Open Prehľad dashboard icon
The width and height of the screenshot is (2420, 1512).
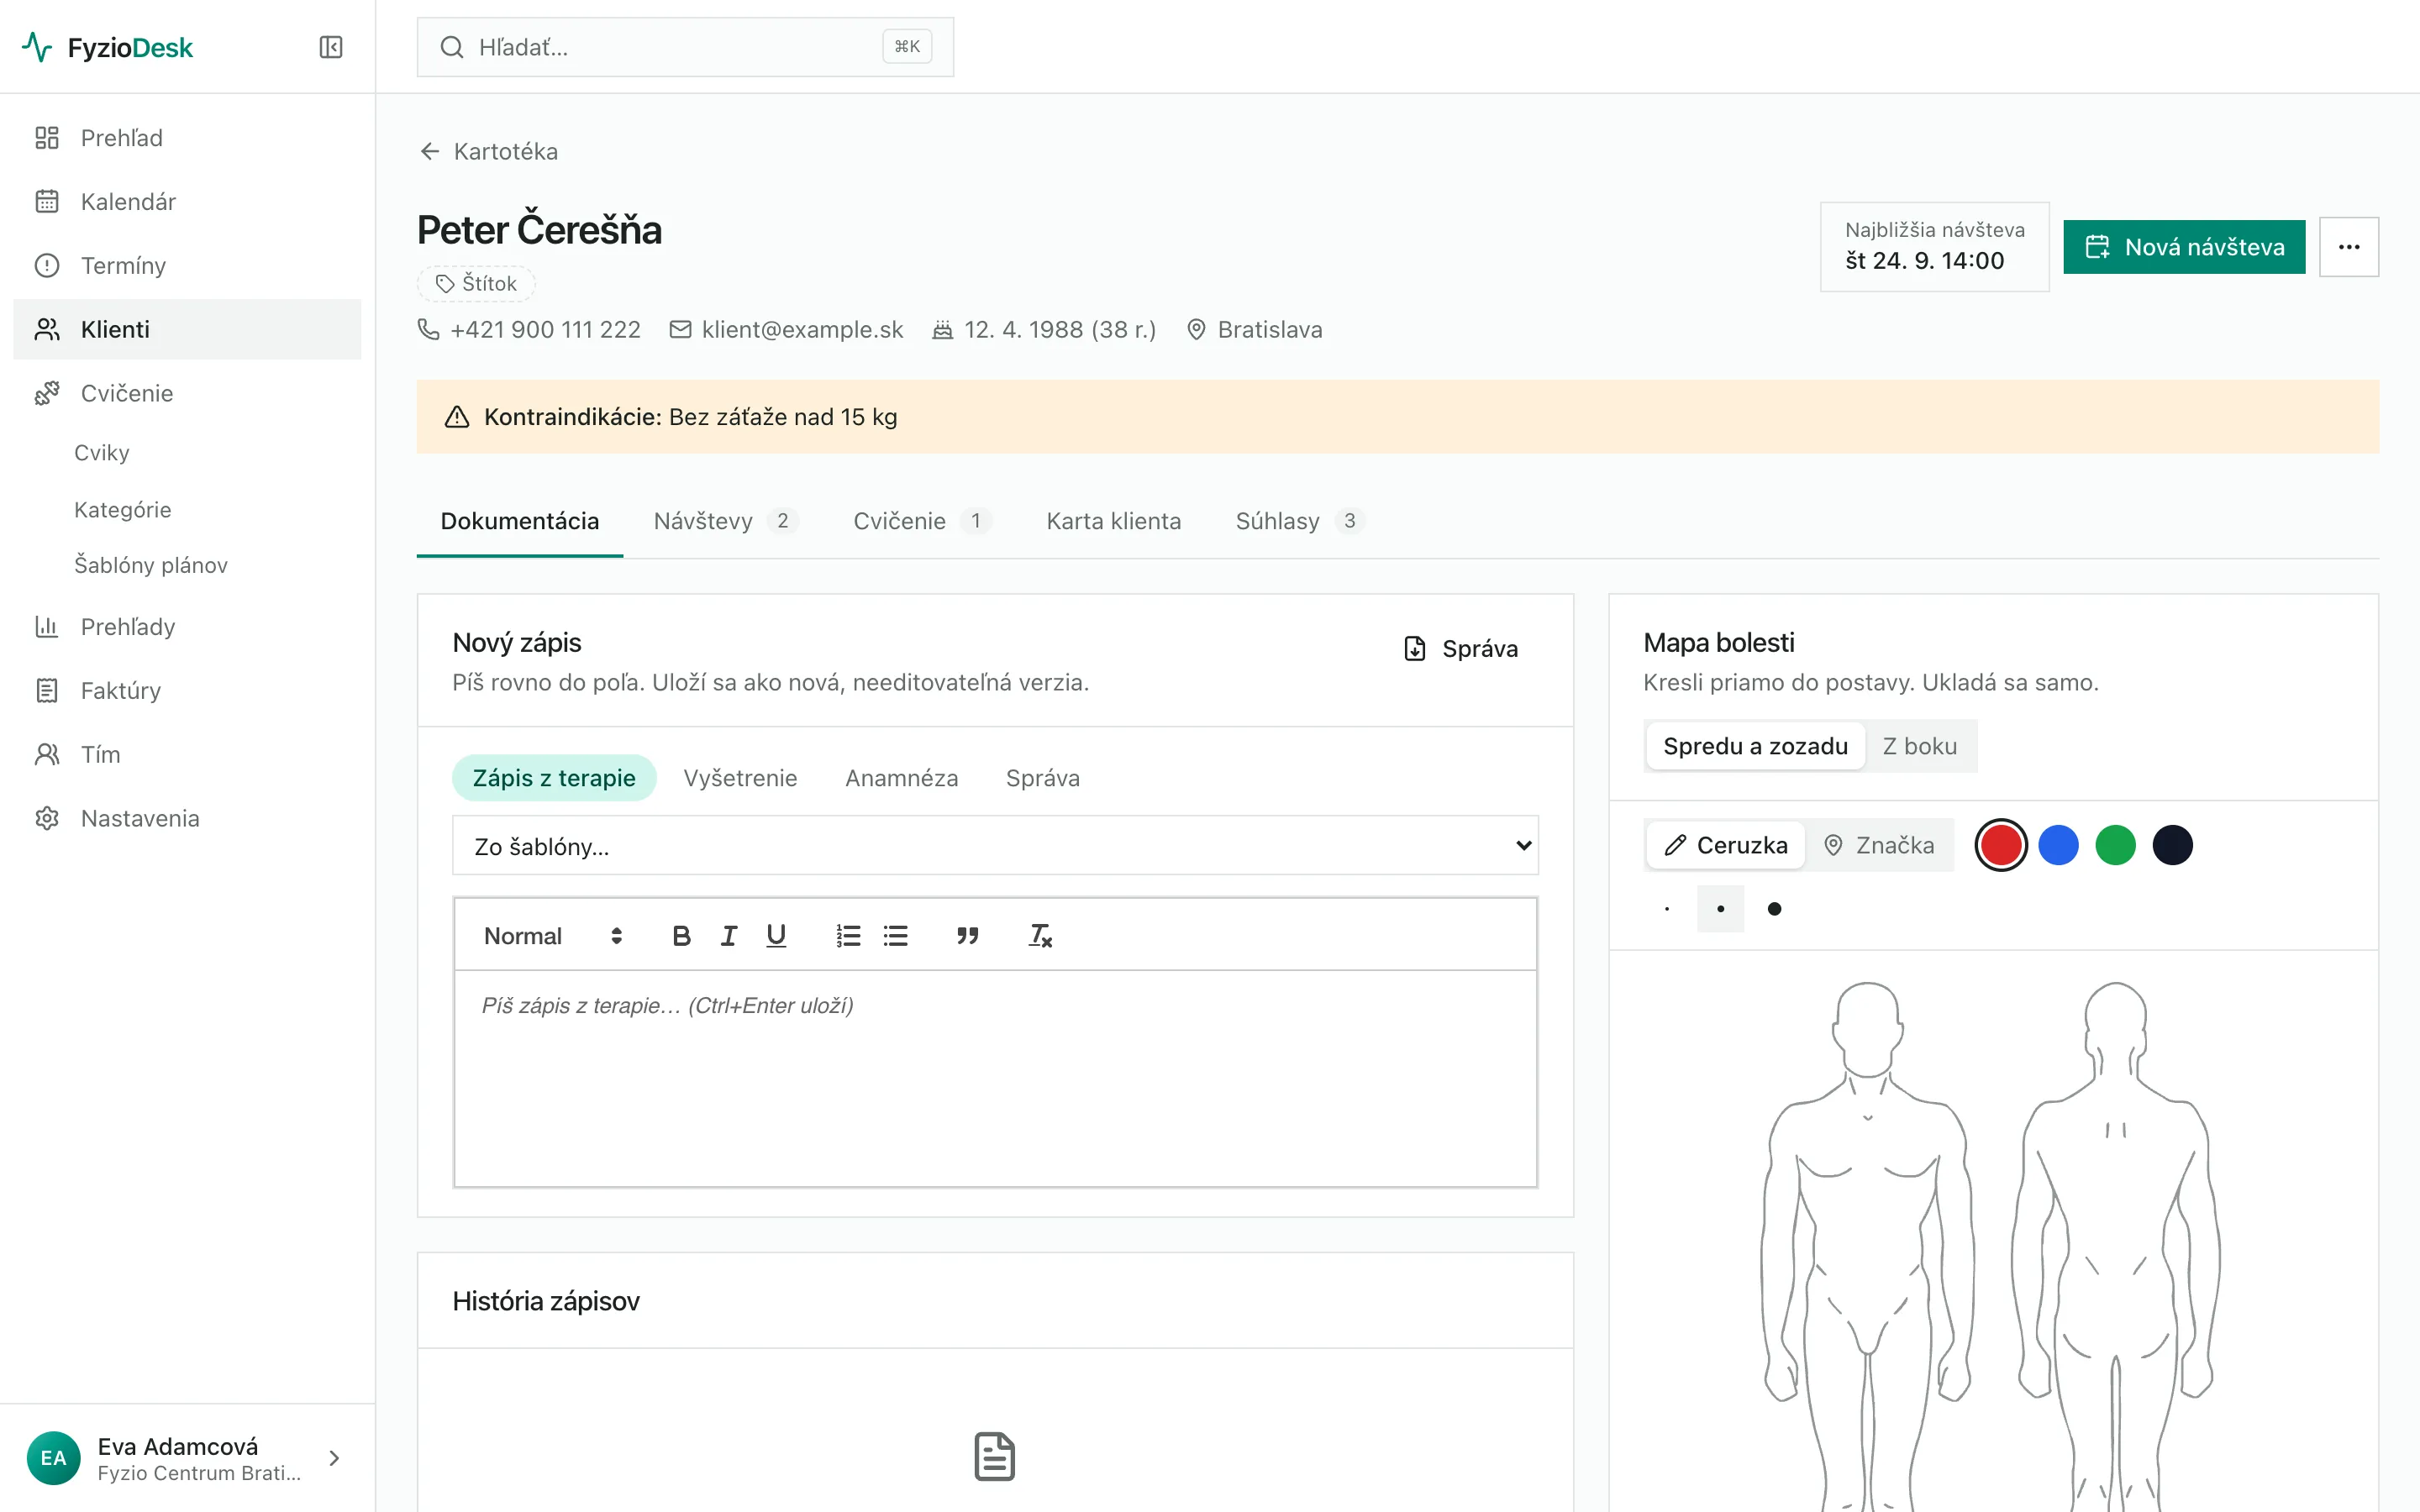point(47,138)
